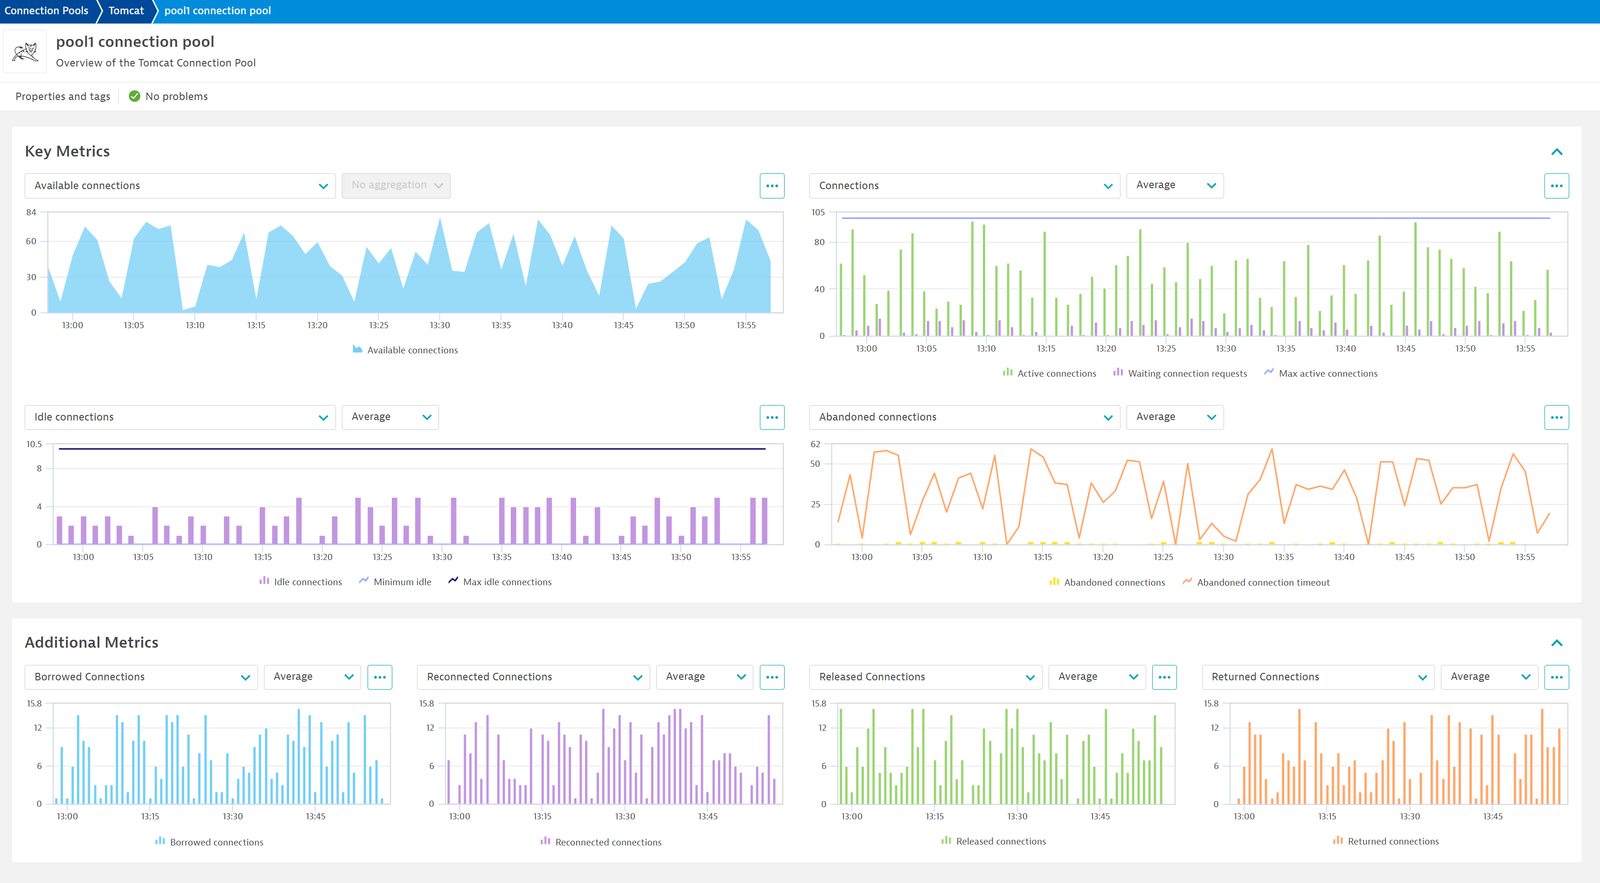Open Properties and tags

tap(63, 96)
